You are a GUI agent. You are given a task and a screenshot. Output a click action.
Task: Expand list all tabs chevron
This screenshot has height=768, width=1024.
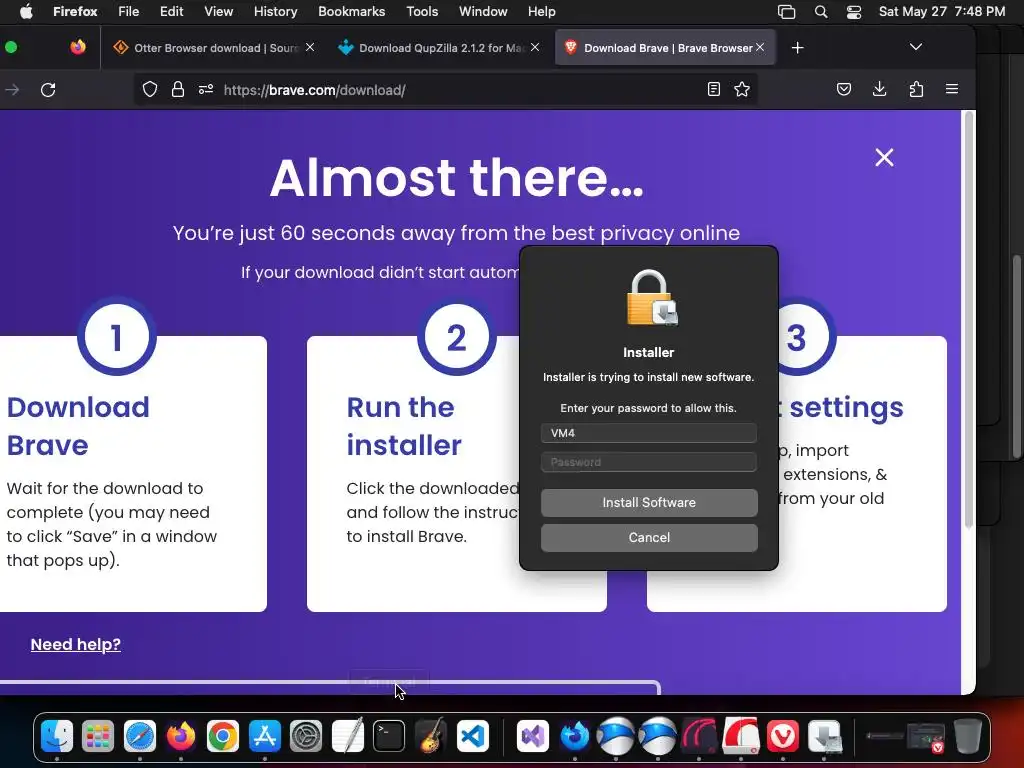click(916, 47)
